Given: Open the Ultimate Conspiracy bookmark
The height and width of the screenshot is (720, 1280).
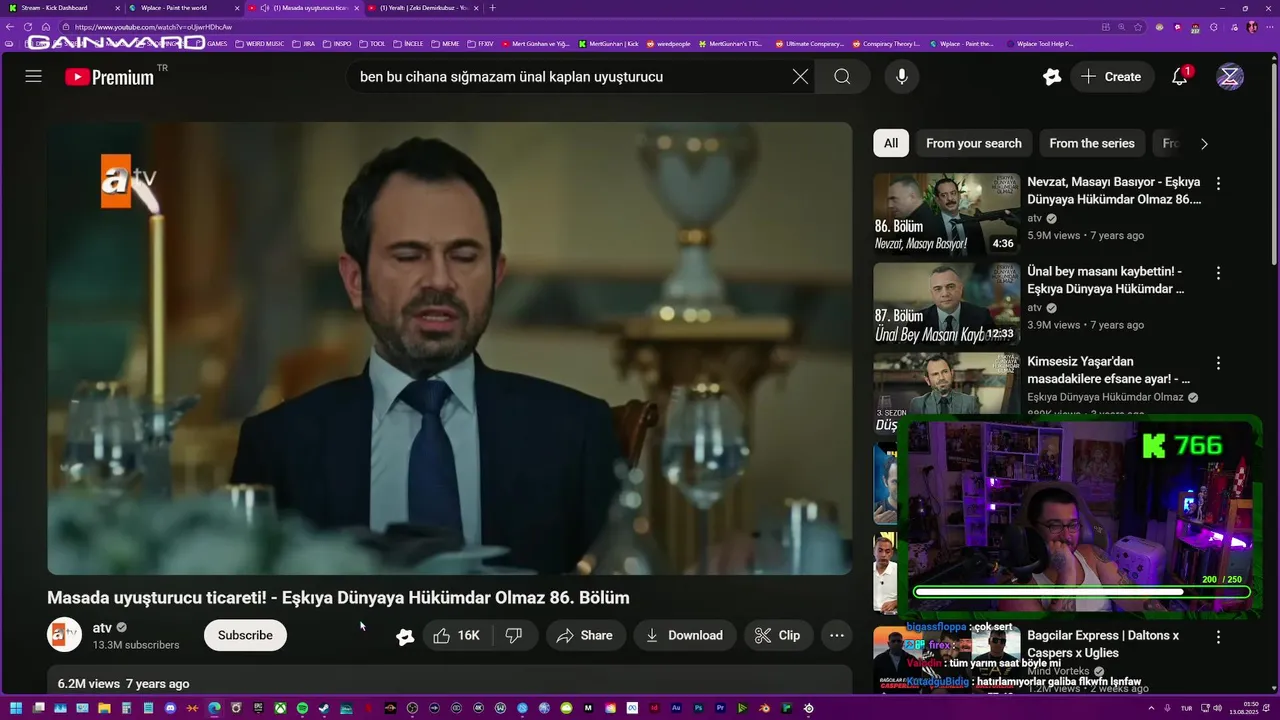Looking at the screenshot, I should (812, 44).
